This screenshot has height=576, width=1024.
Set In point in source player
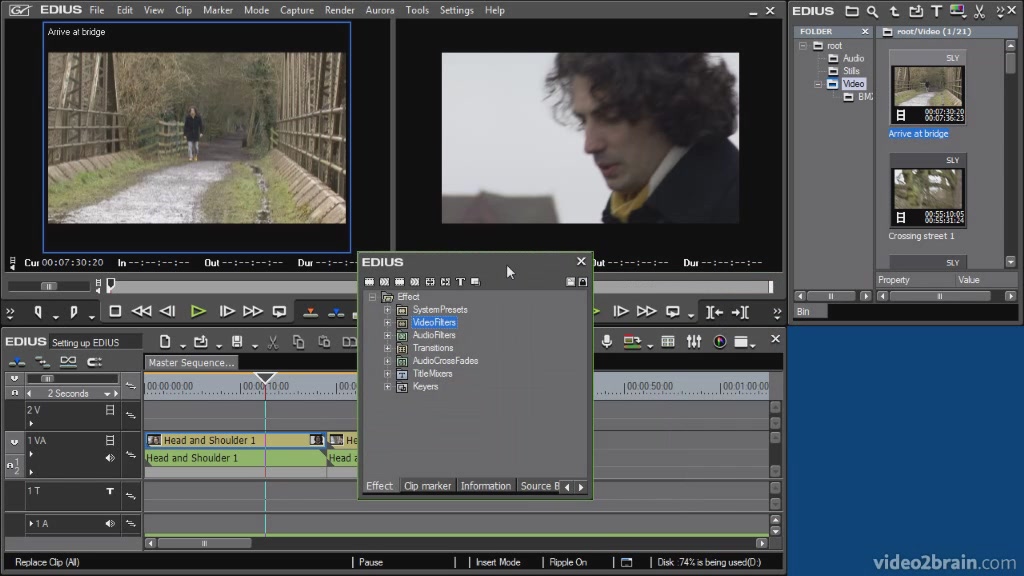pyautogui.click(x=39, y=312)
